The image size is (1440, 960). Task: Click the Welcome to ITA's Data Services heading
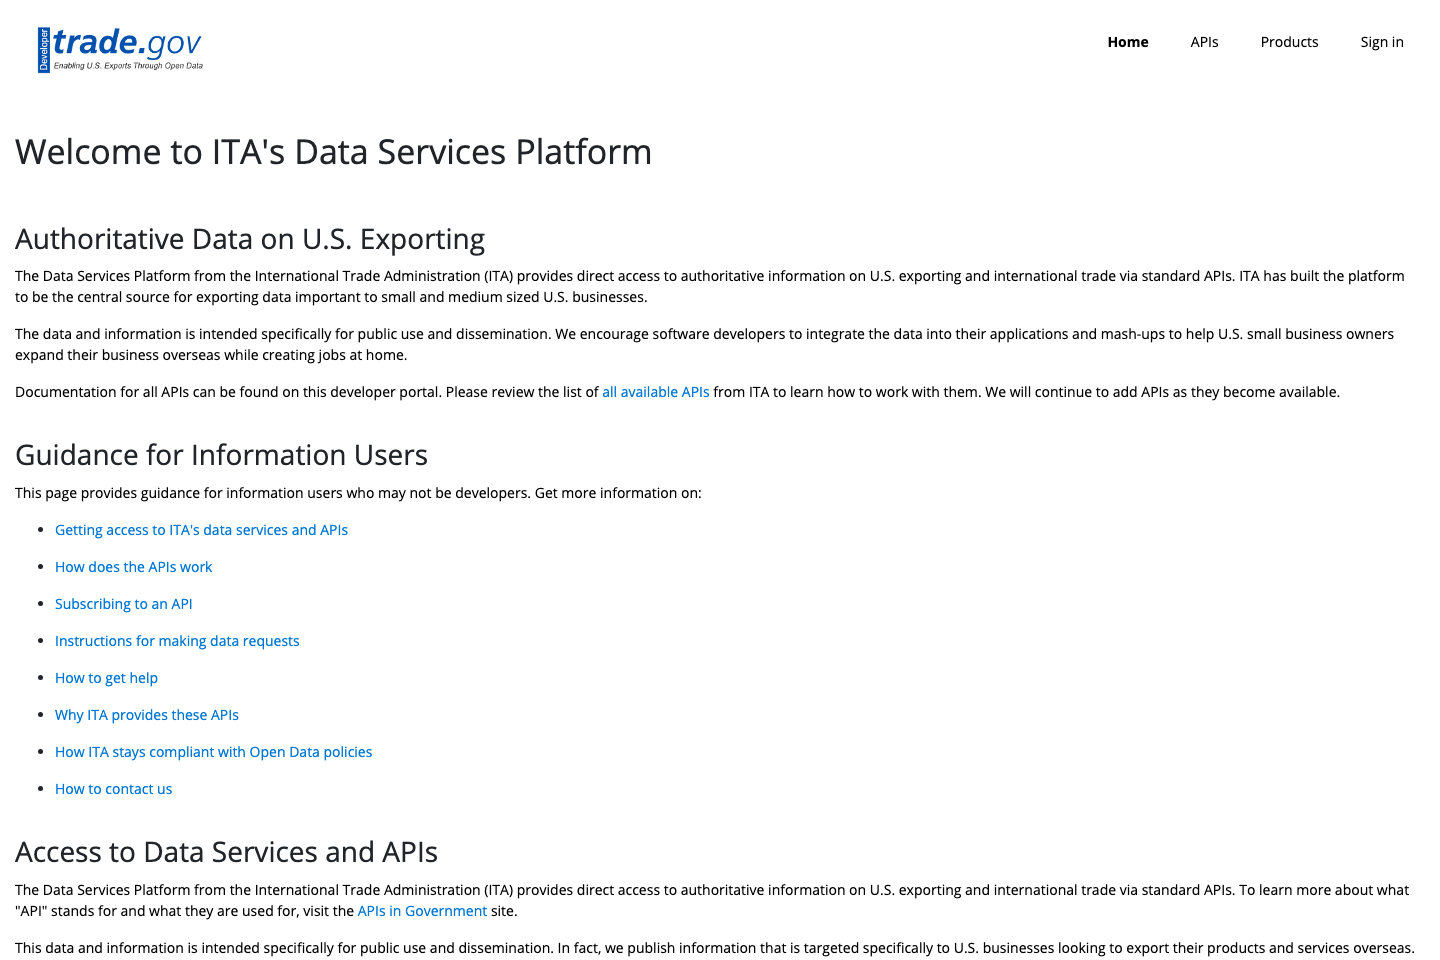pyautogui.click(x=333, y=152)
